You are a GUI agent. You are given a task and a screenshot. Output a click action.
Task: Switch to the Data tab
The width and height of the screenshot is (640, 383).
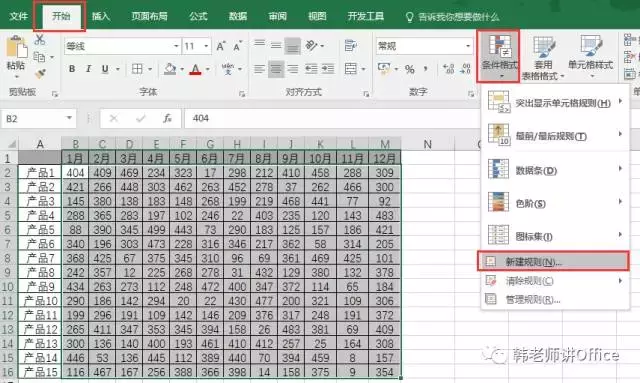coord(238,16)
